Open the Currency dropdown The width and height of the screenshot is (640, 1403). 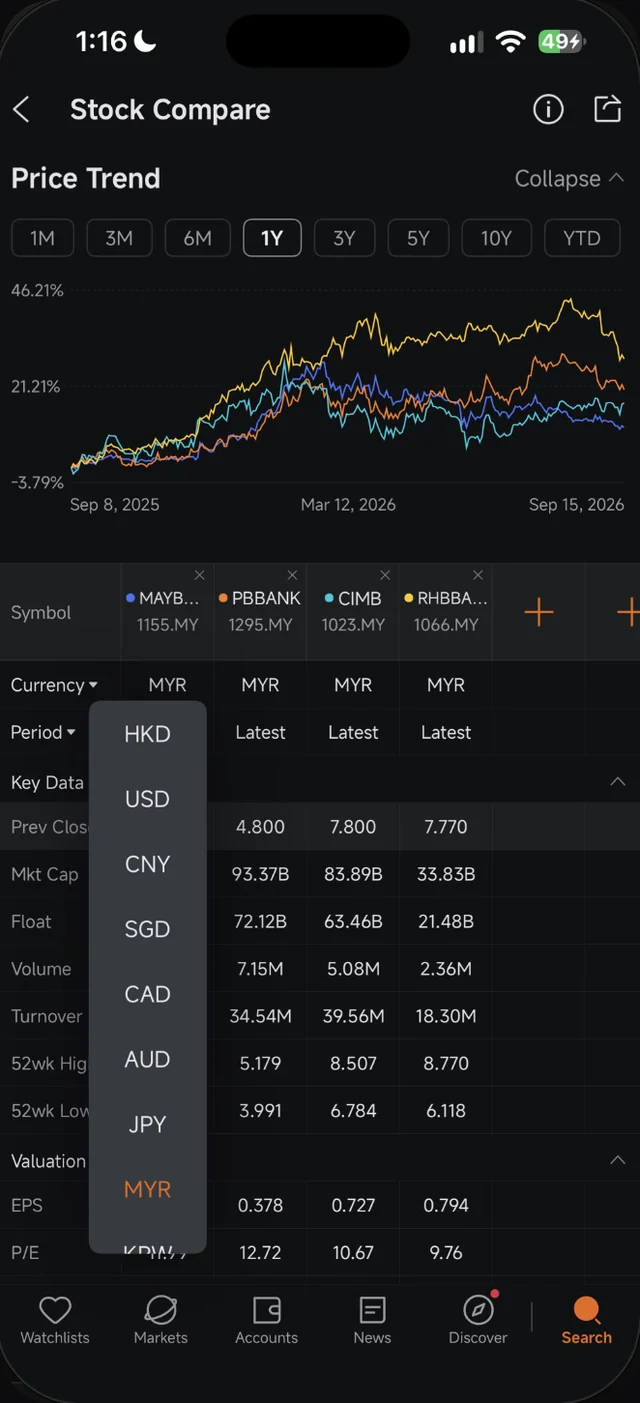coord(54,685)
